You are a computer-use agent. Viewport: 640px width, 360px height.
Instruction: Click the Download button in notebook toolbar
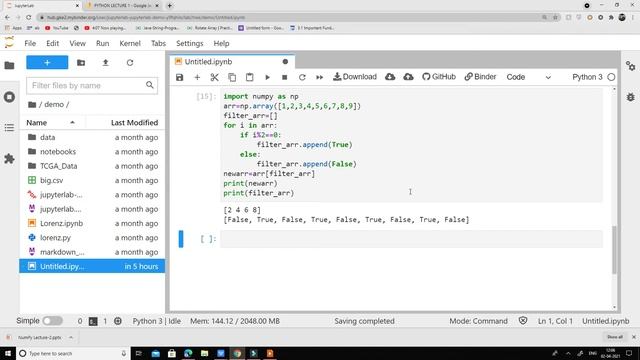pos(355,77)
